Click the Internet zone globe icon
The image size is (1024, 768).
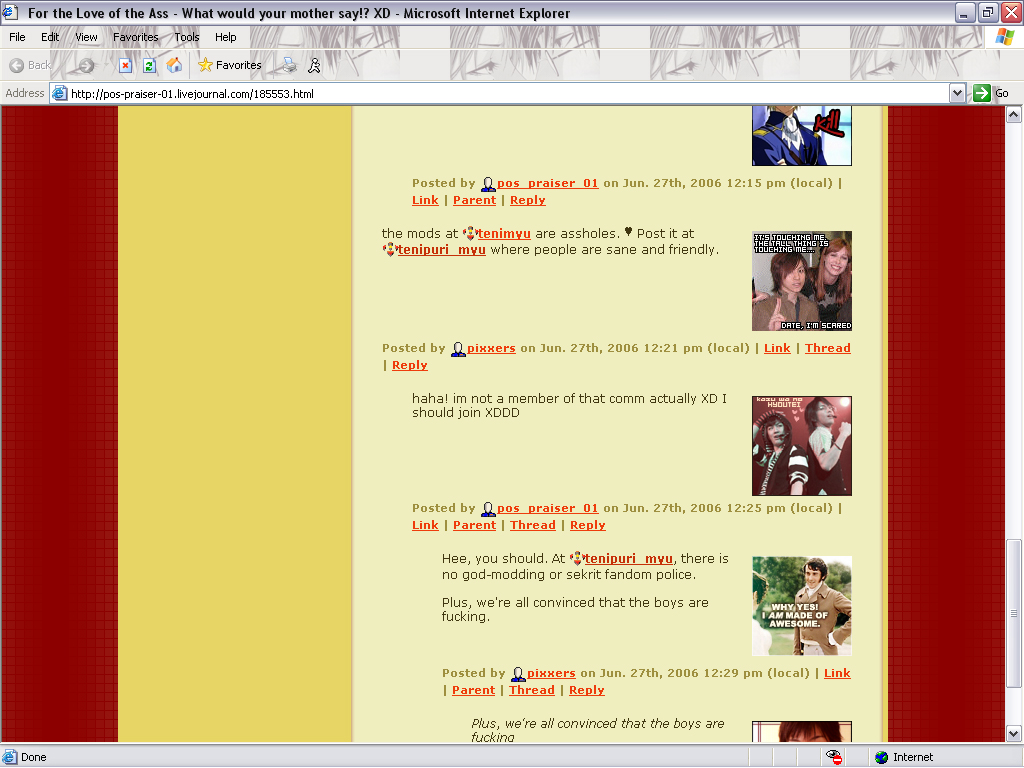pyautogui.click(x=882, y=757)
